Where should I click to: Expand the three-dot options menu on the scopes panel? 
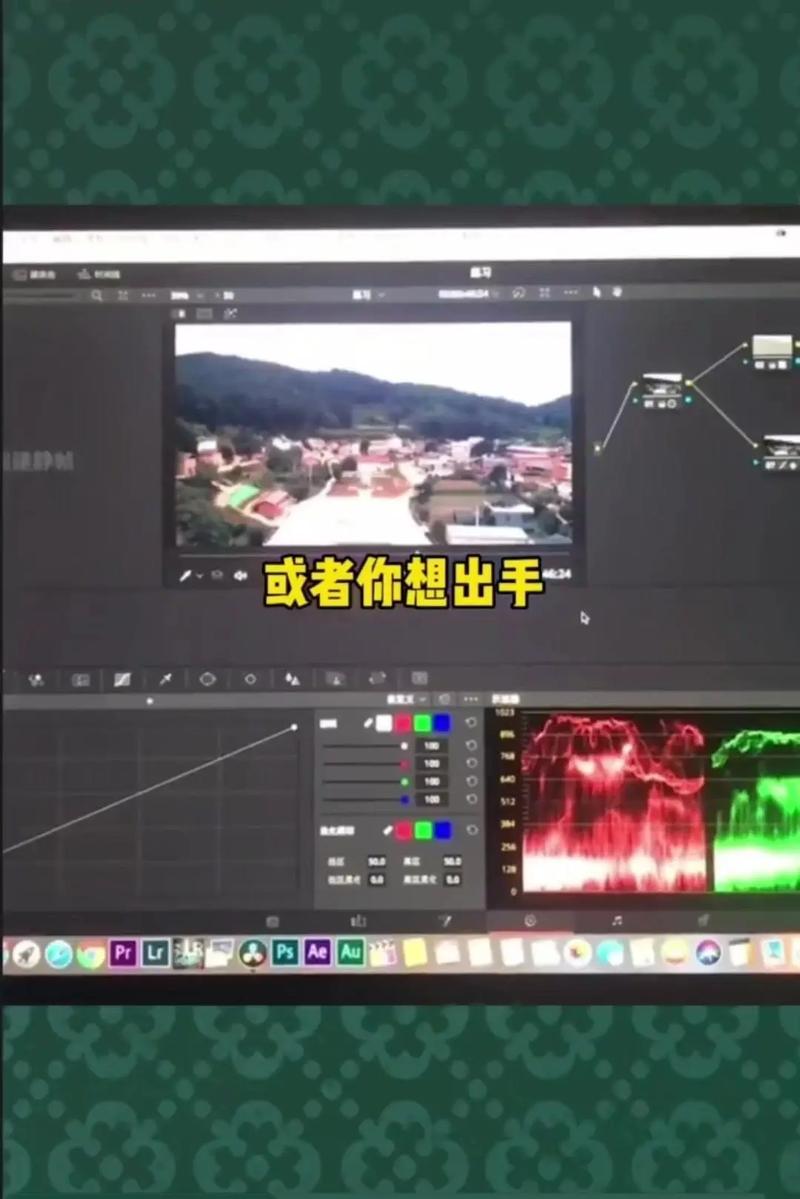[470, 698]
